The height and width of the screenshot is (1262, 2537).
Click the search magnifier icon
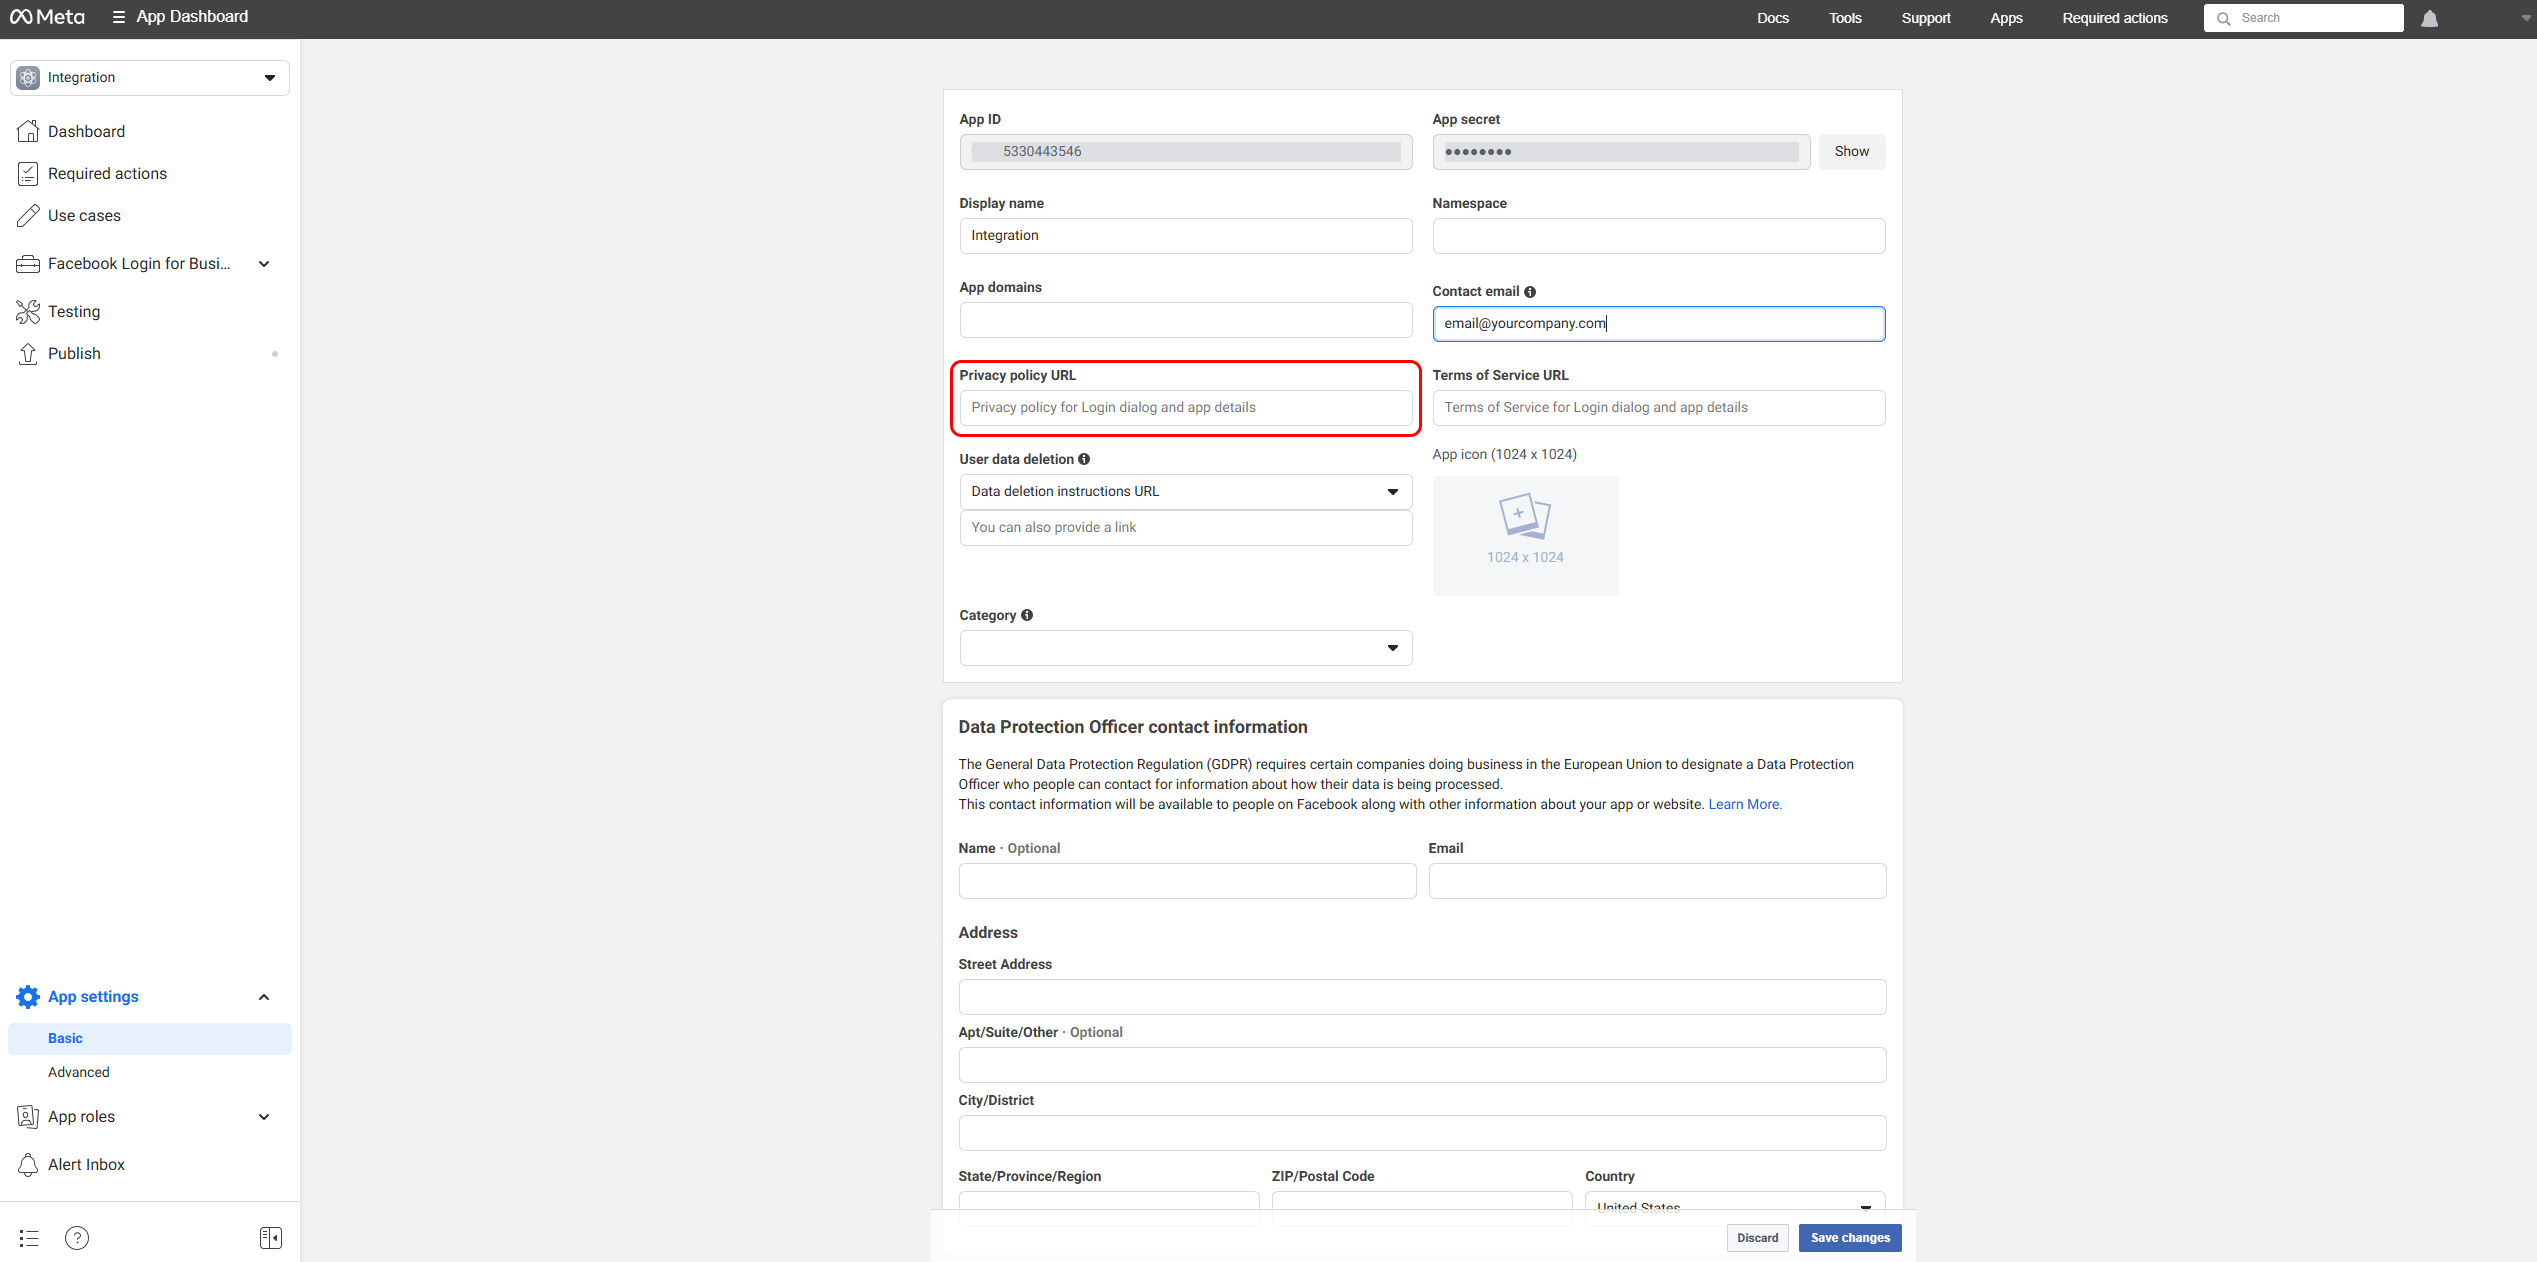pyautogui.click(x=2224, y=18)
